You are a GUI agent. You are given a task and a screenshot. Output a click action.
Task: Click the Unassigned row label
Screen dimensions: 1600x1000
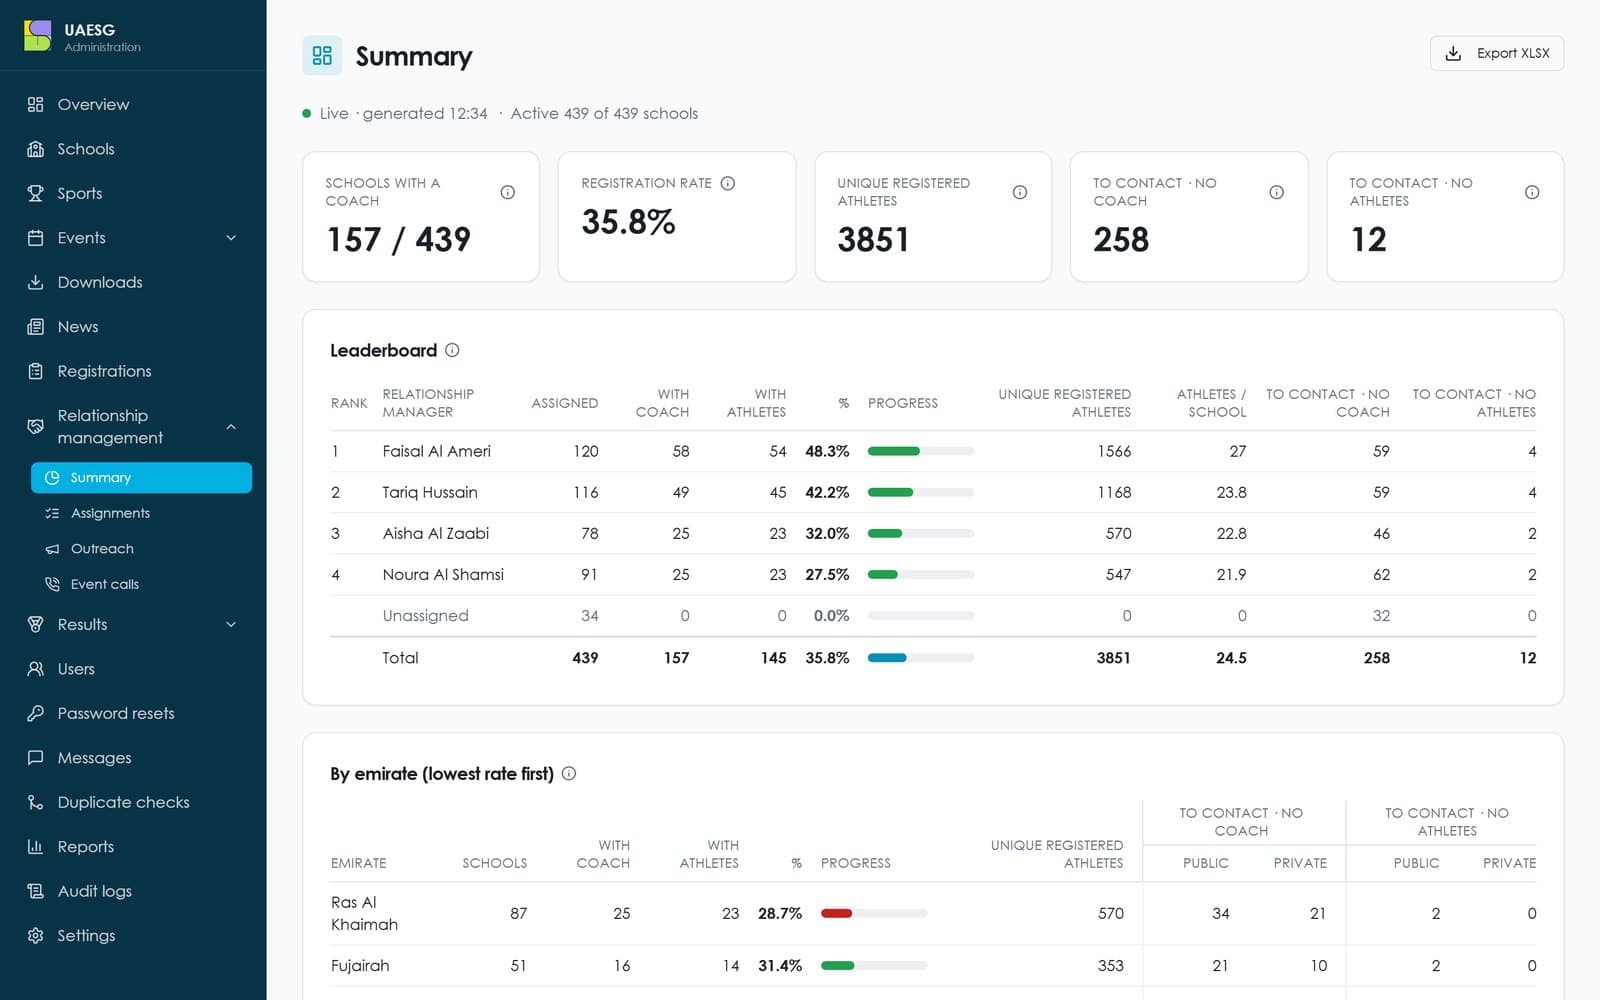[425, 616]
